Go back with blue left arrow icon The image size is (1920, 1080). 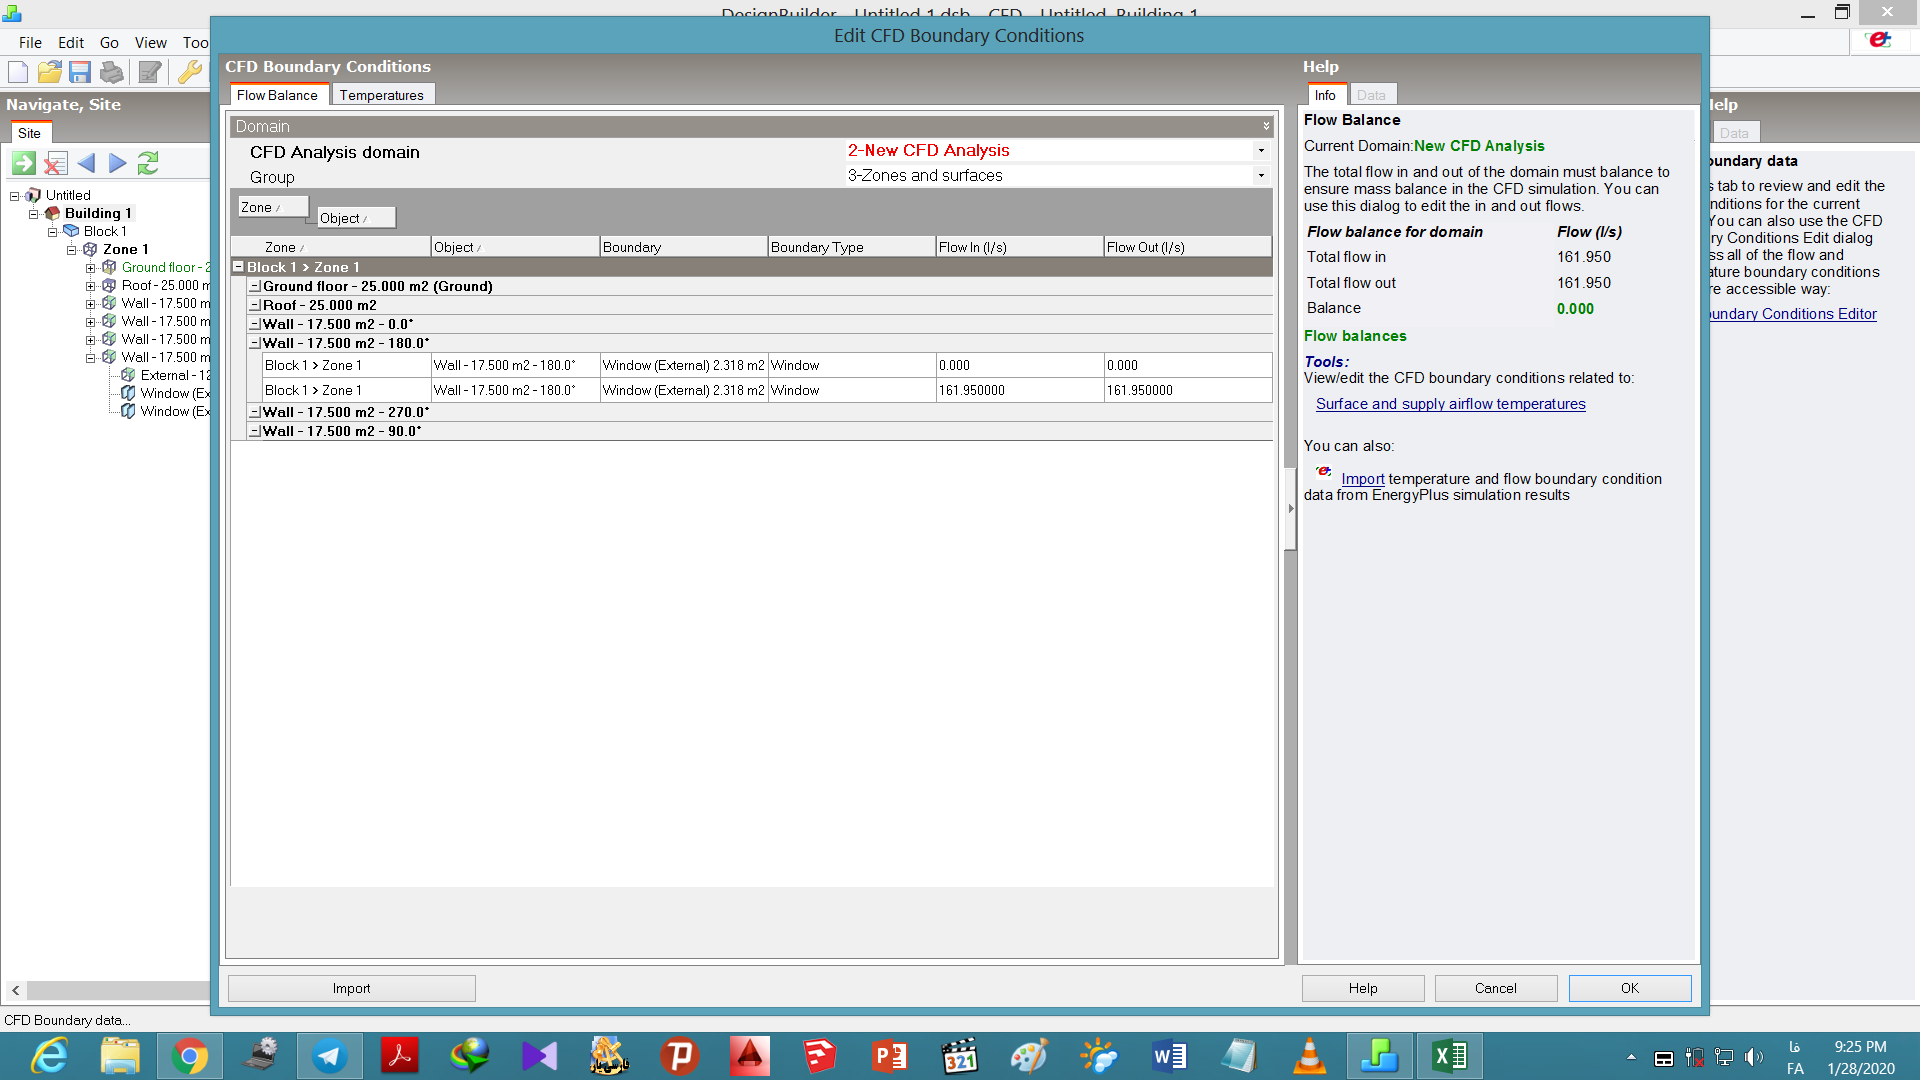click(x=86, y=163)
